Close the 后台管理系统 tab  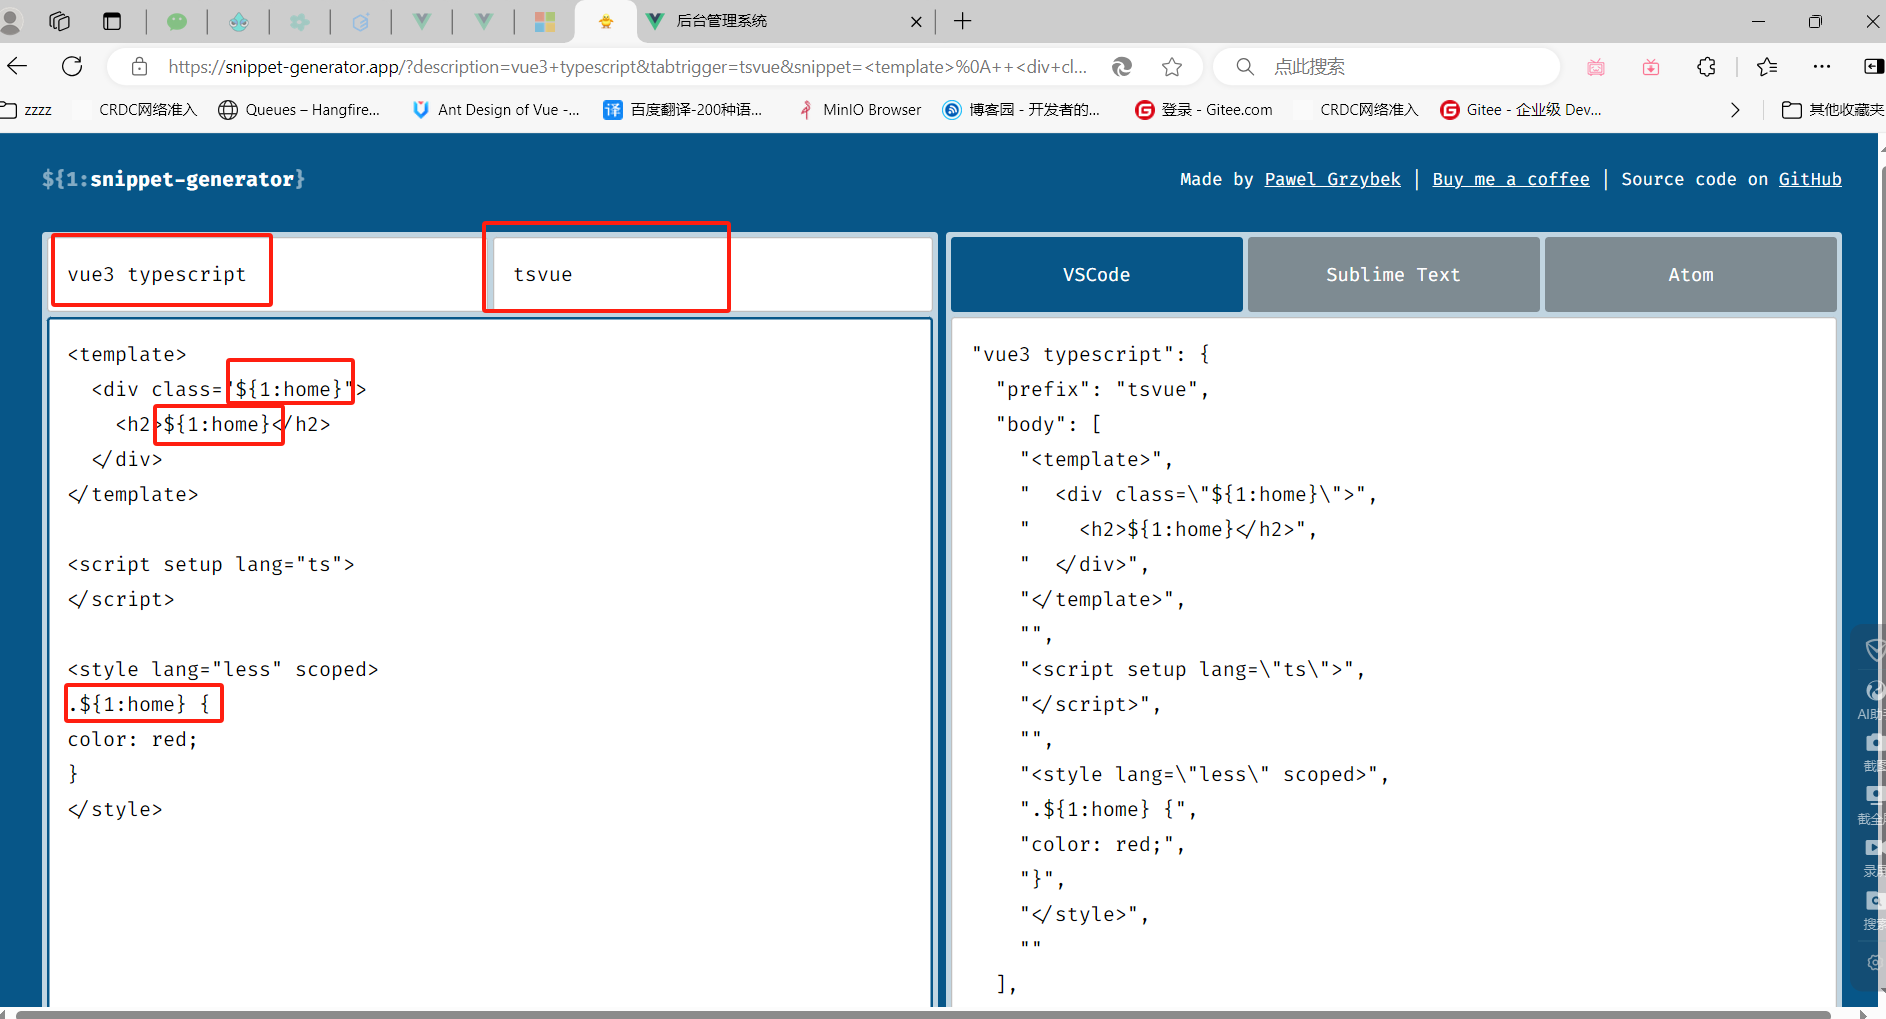(916, 21)
